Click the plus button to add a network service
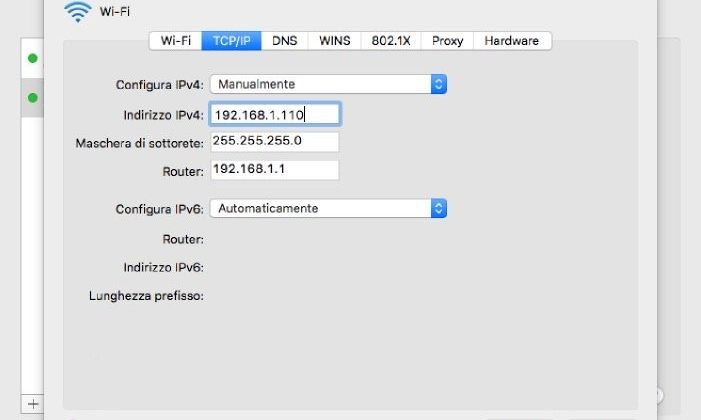 pos(33,404)
